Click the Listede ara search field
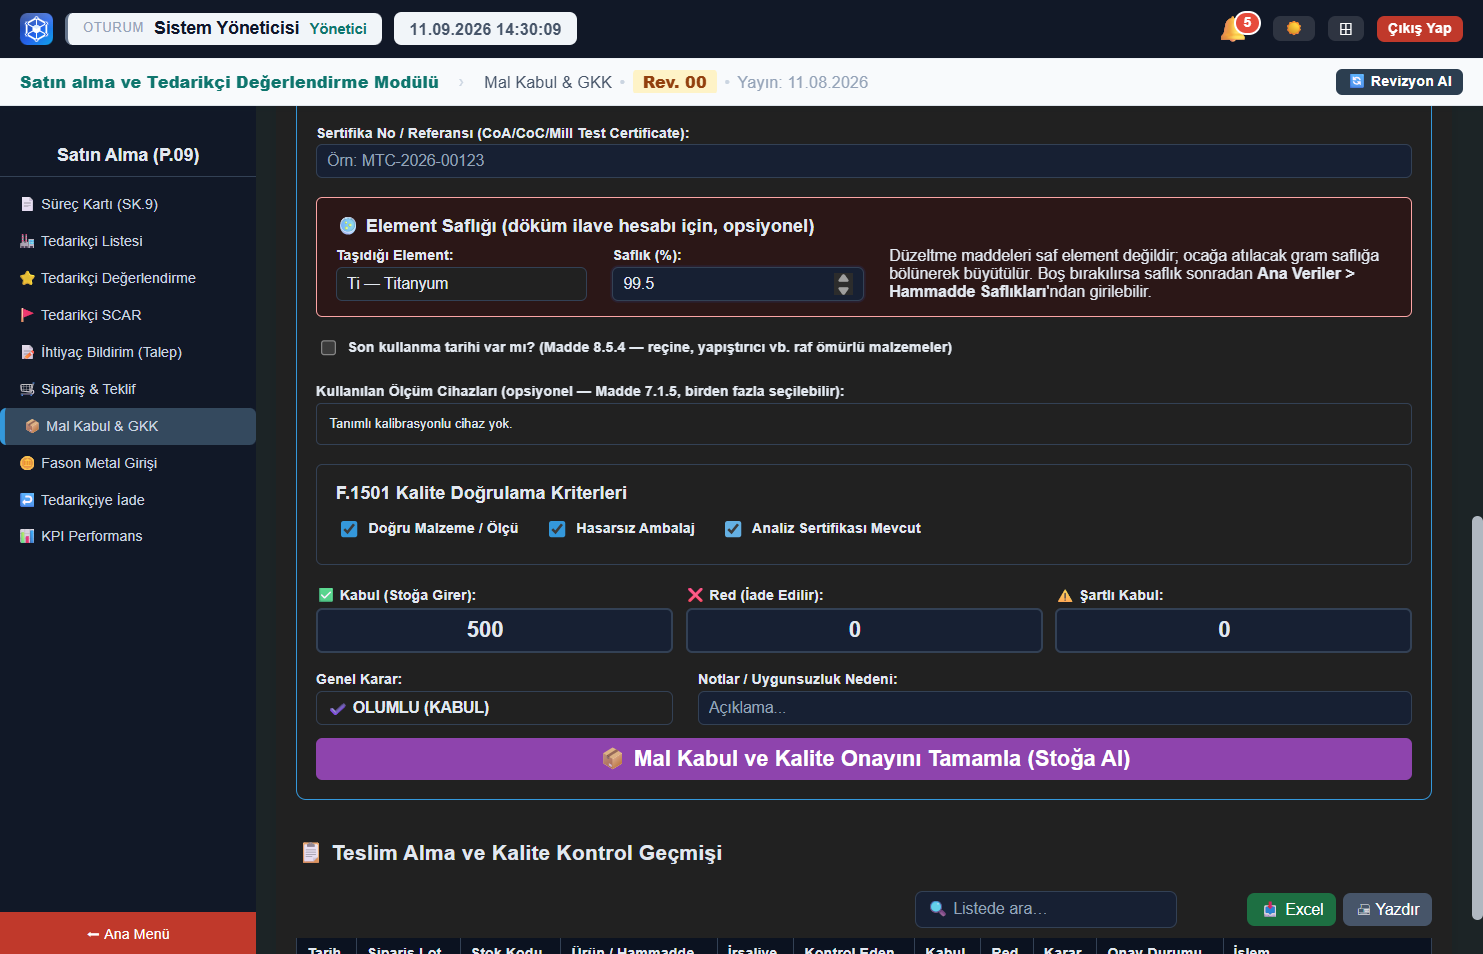This screenshot has width=1483, height=954. tap(1046, 909)
